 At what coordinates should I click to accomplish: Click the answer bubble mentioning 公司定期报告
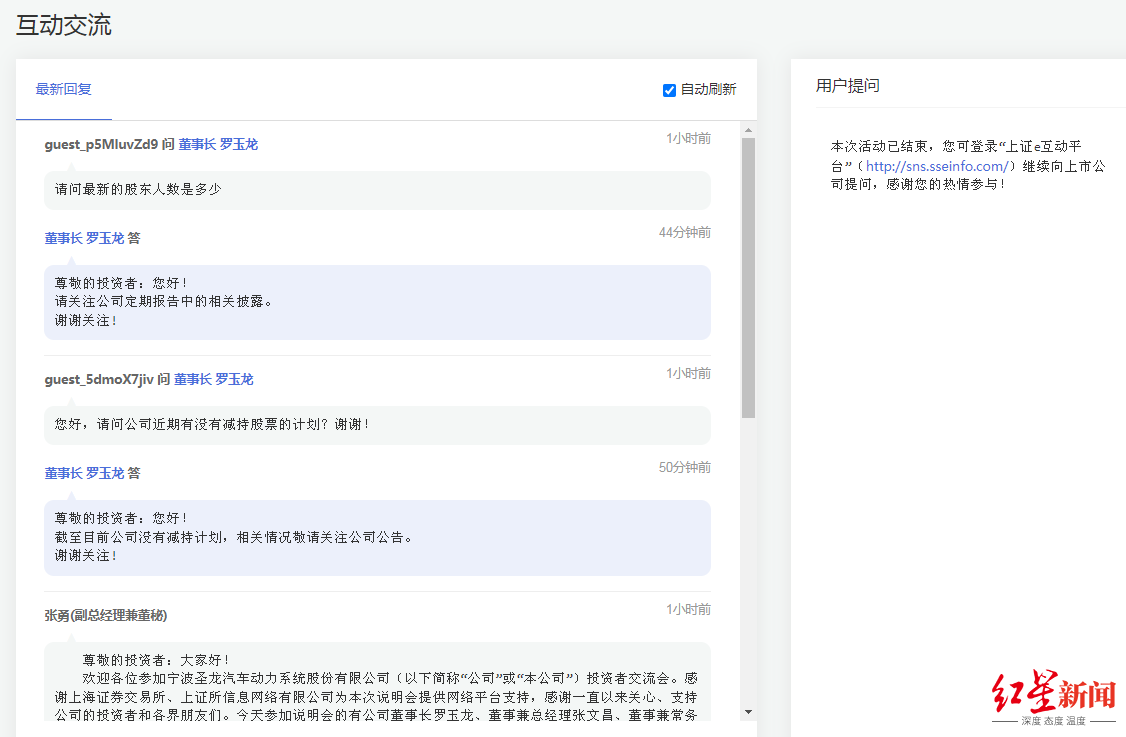tap(377, 301)
